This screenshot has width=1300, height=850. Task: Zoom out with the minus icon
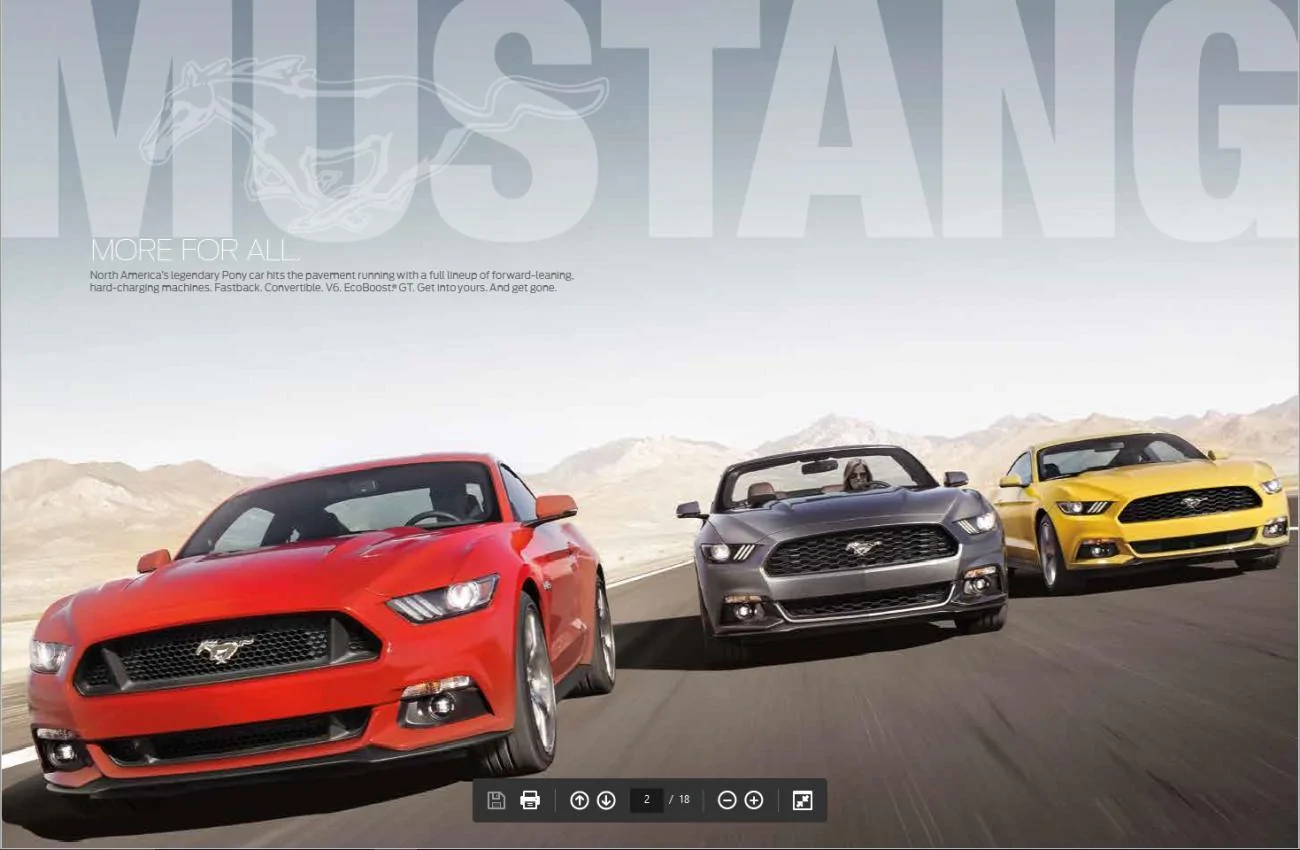727,800
